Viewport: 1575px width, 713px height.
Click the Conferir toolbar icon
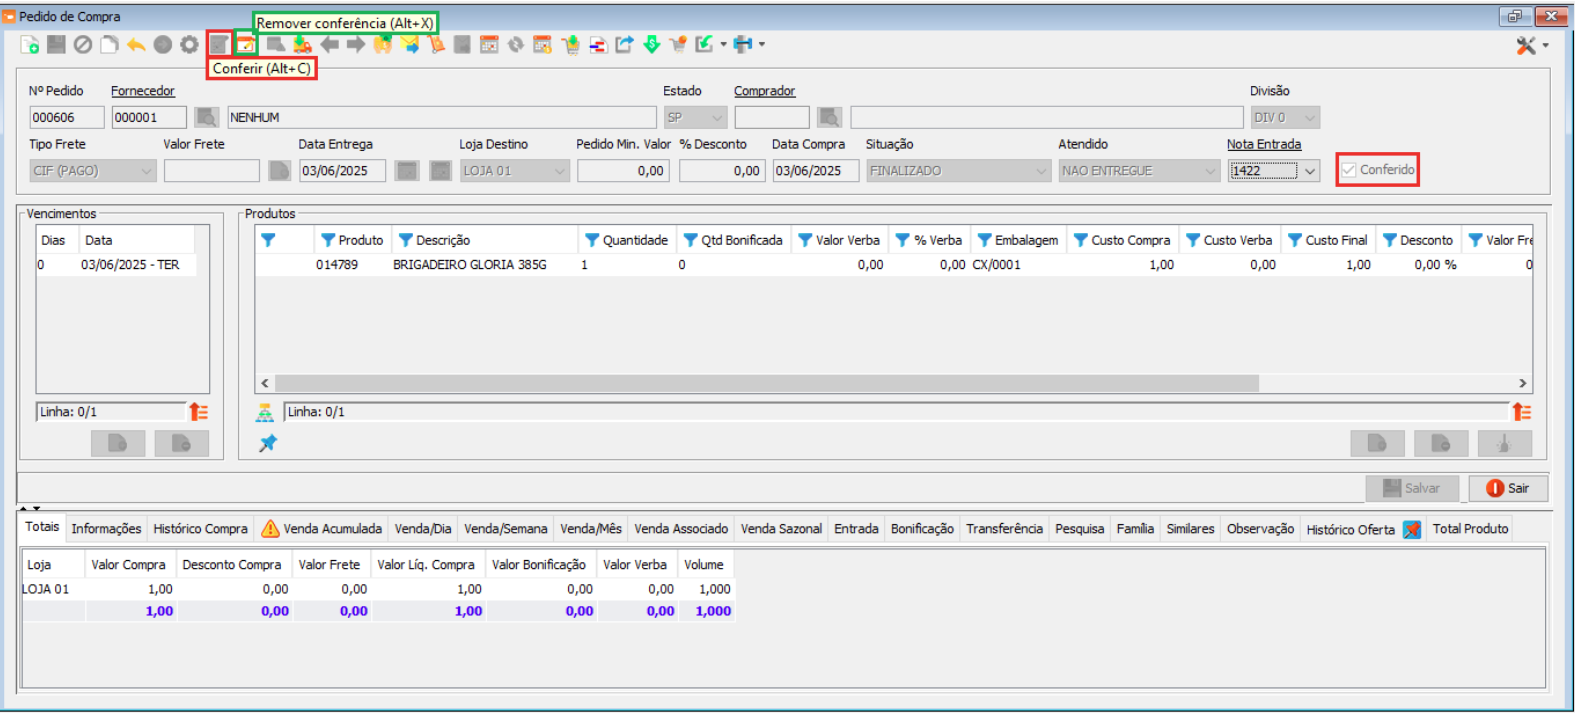click(x=218, y=44)
